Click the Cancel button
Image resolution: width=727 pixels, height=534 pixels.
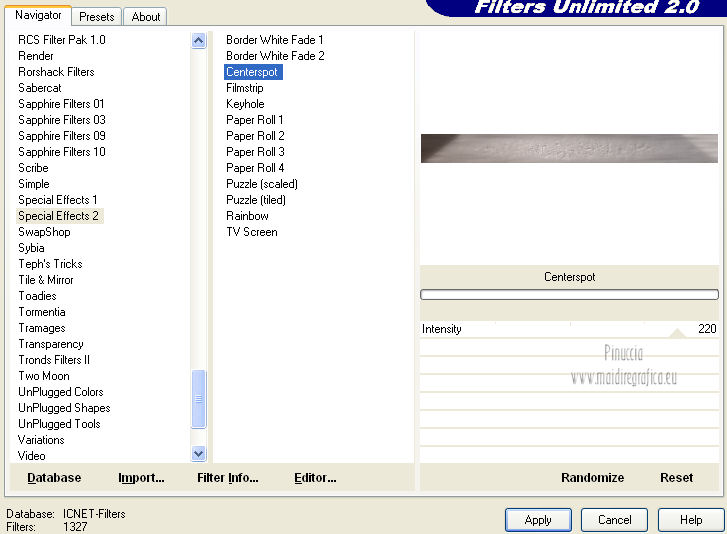pyautogui.click(x=614, y=520)
